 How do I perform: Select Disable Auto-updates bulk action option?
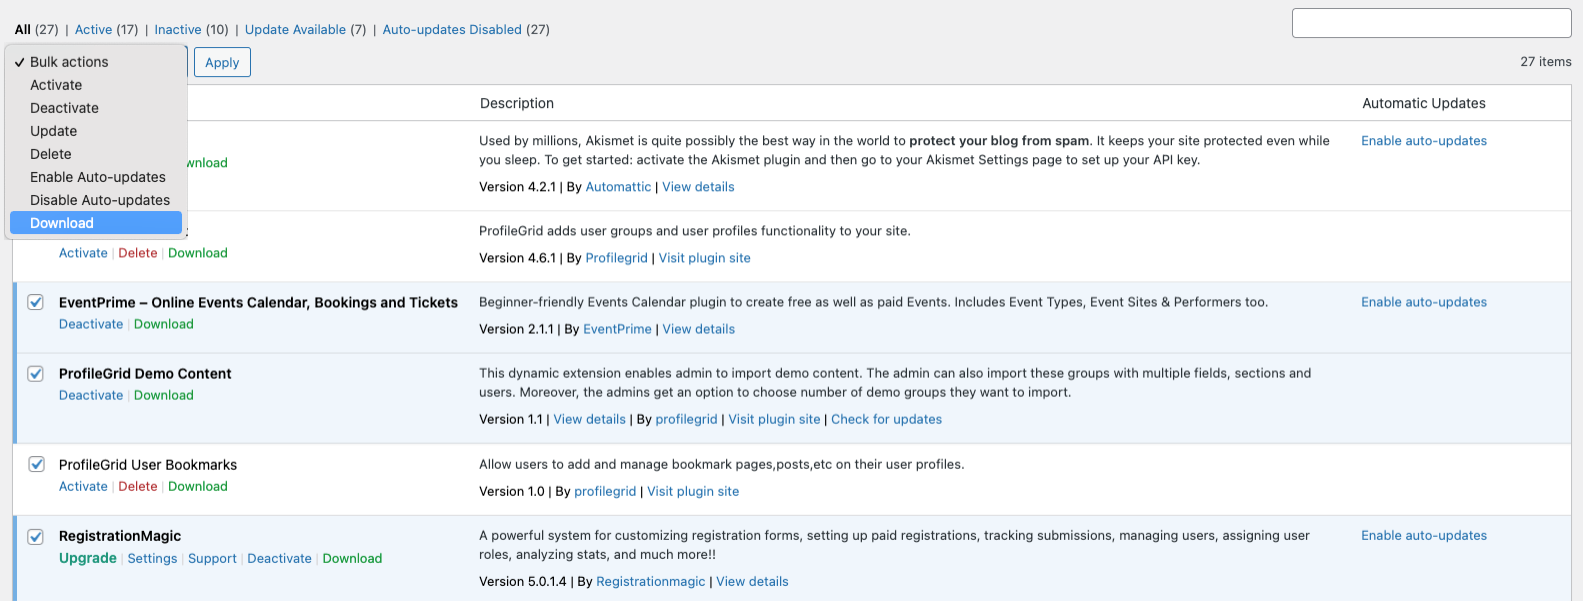(x=100, y=200)
